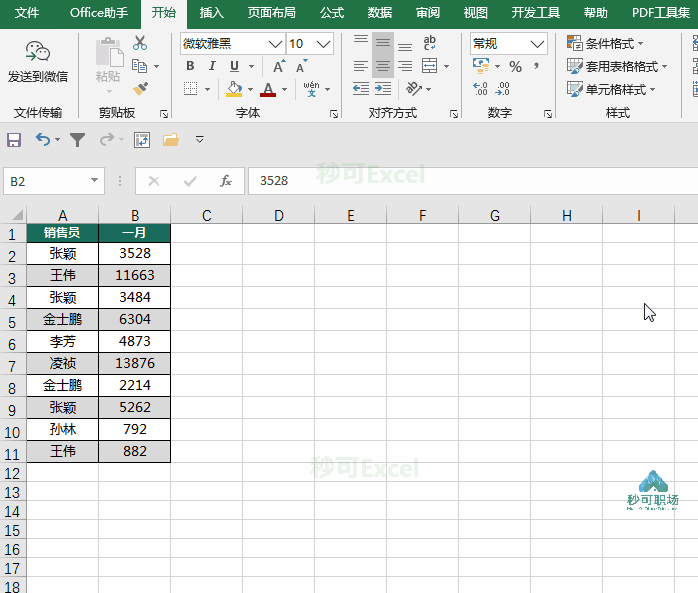The width and height of the screenshot is (698, 593).
Task: Click the custom toolbar screenshot-style icon
Action: click(x=142, y=140)
